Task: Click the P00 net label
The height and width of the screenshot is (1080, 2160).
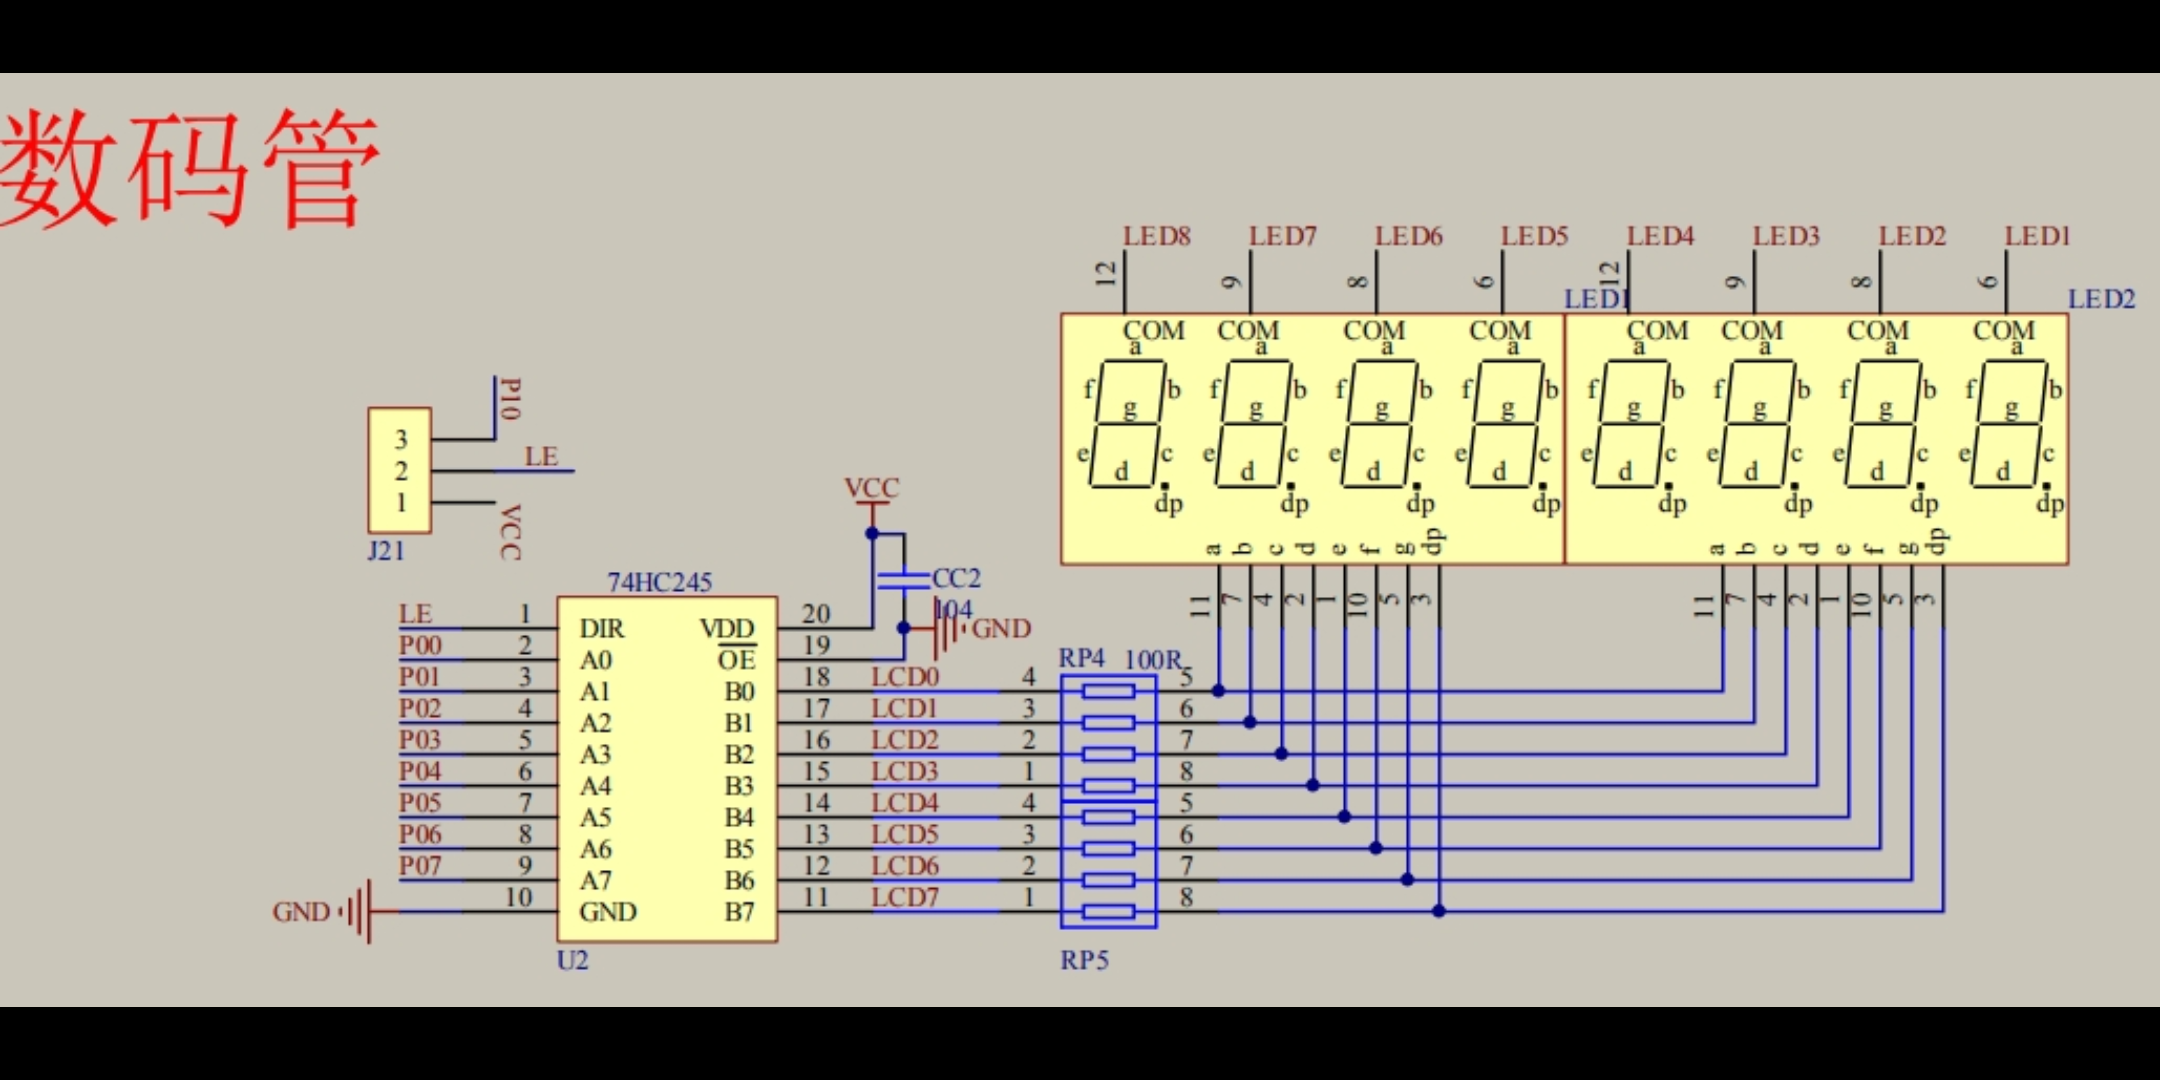Action: pos(420,645)
